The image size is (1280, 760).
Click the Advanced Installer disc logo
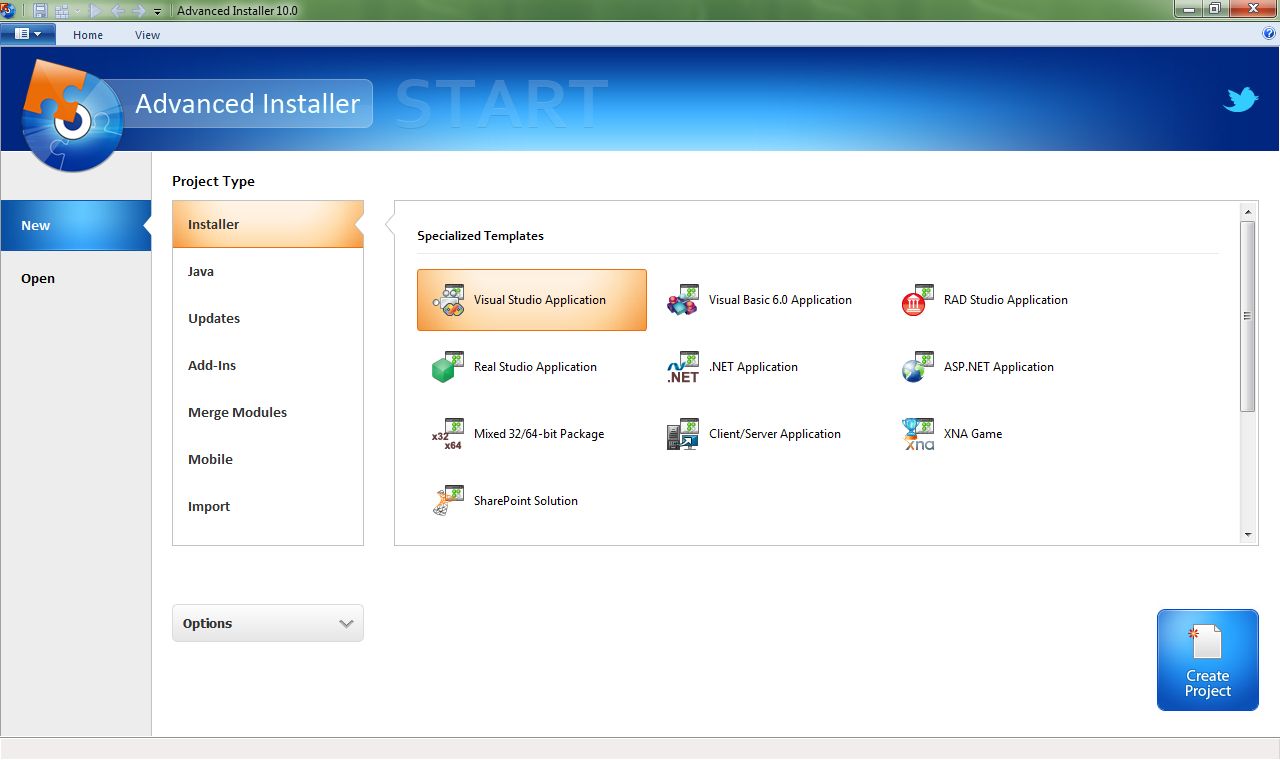(70, 117)
